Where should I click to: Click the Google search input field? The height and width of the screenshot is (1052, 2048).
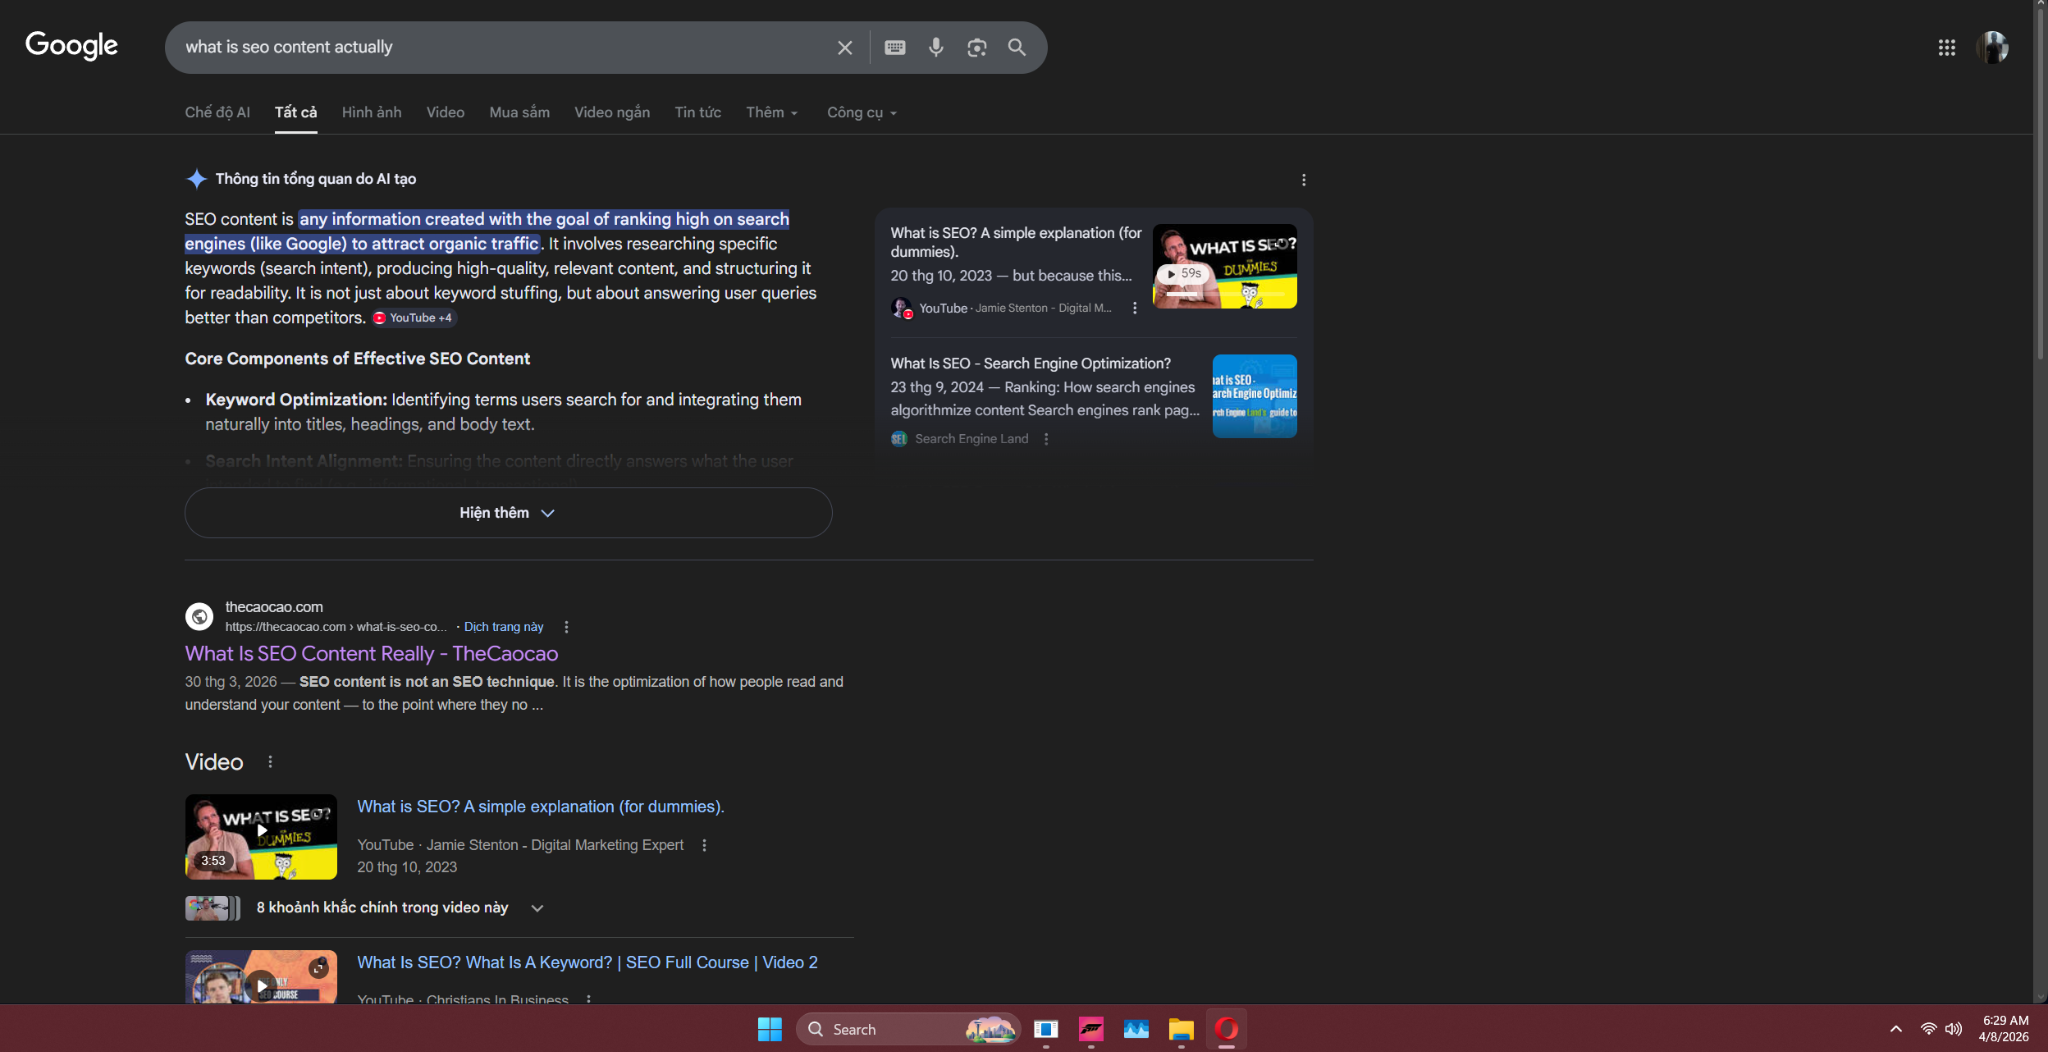coord(500,47)
